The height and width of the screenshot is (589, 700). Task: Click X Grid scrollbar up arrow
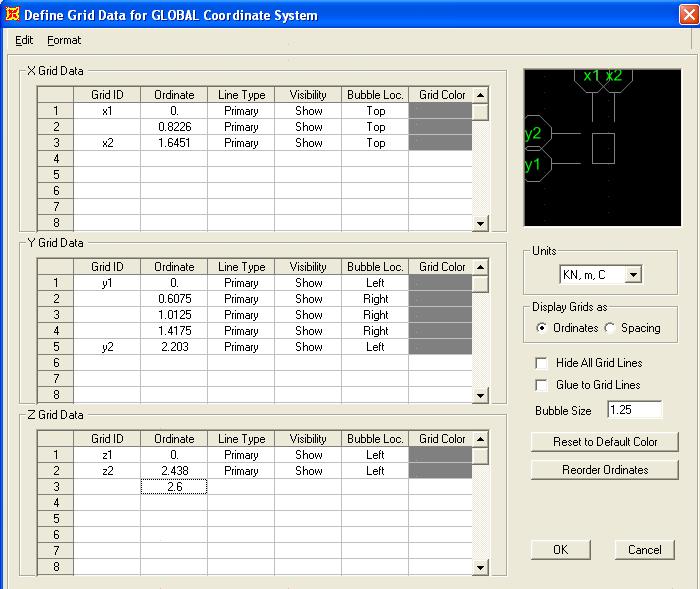(480, 95)
